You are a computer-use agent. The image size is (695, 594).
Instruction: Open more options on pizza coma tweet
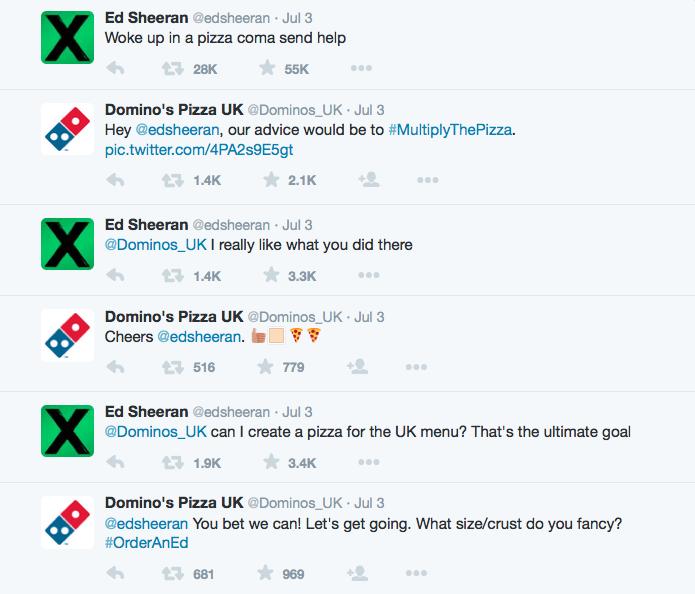(361, 68)
